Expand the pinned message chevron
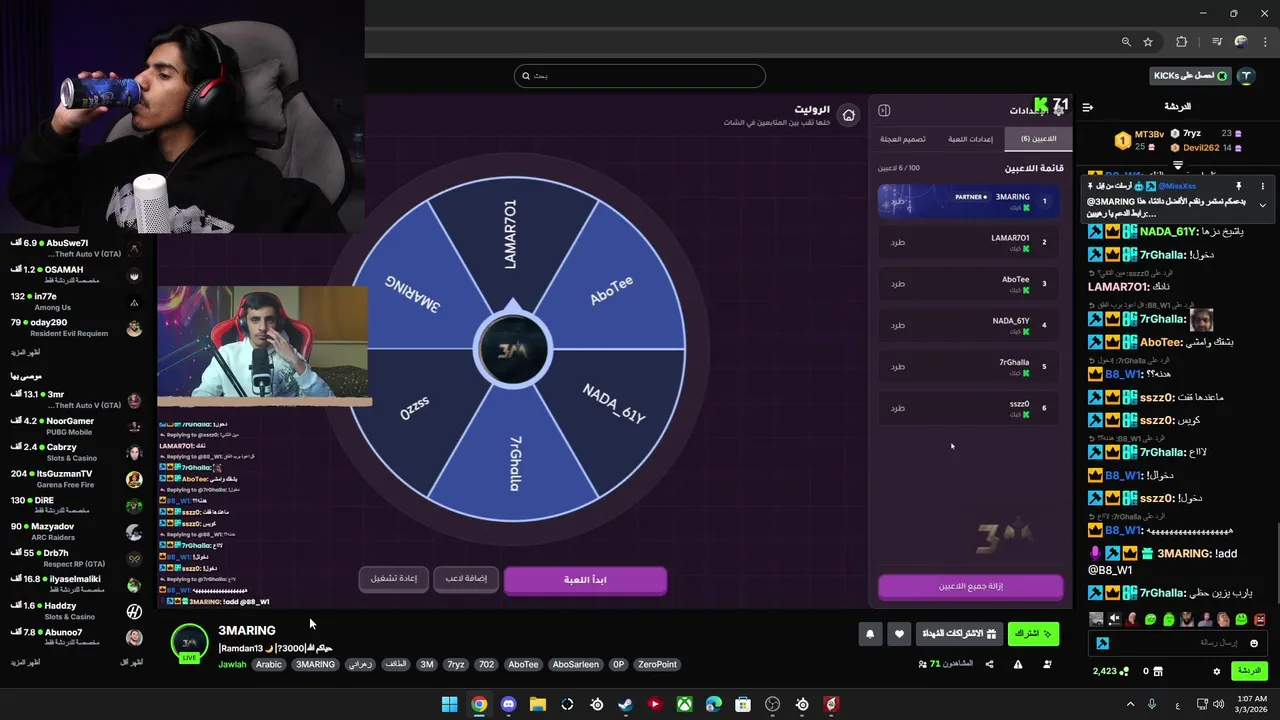This screenshot has height=720, width=1280. pos(1262,205)
